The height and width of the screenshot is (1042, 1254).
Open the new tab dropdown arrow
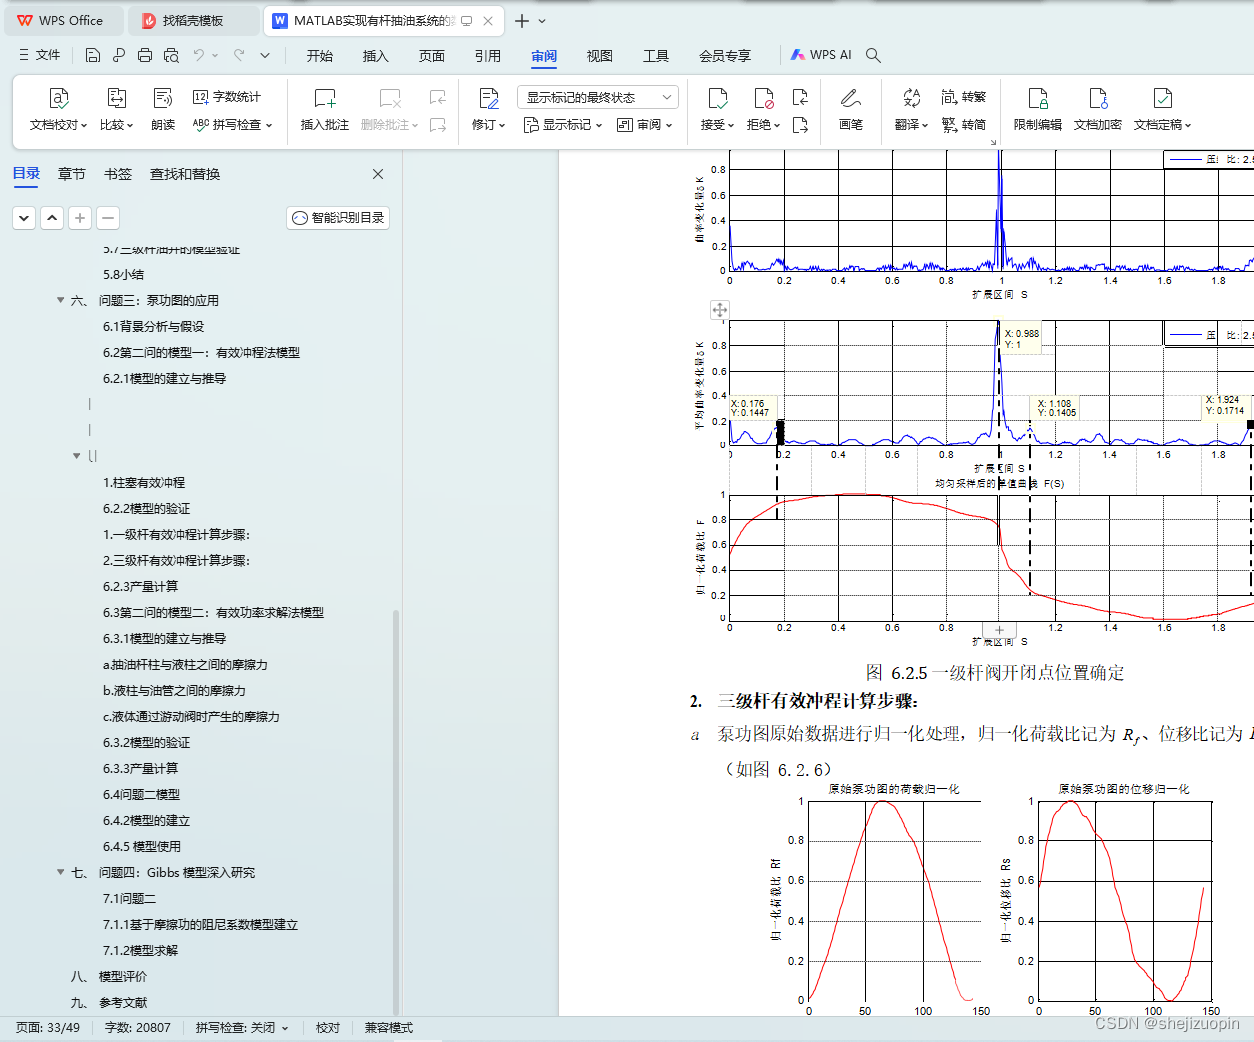(x=542, y=20)
